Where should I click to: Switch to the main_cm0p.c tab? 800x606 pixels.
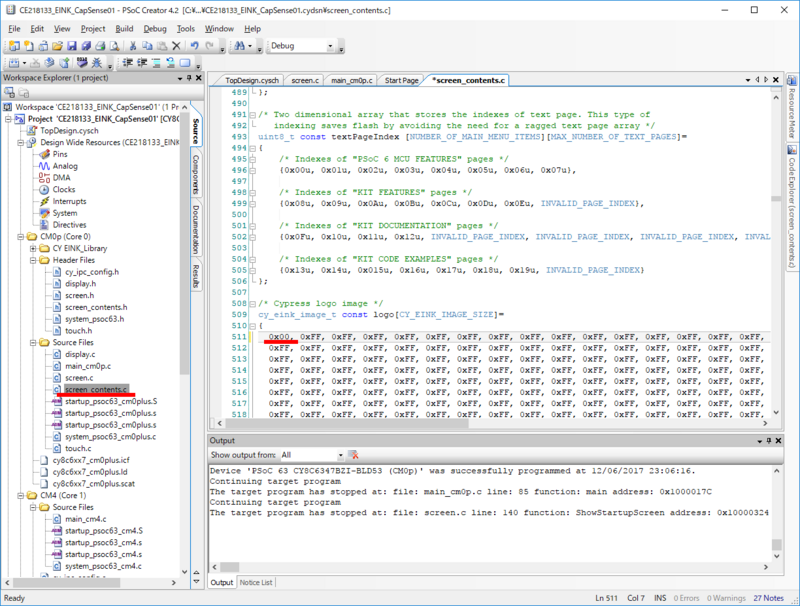[x=351, y=80]
